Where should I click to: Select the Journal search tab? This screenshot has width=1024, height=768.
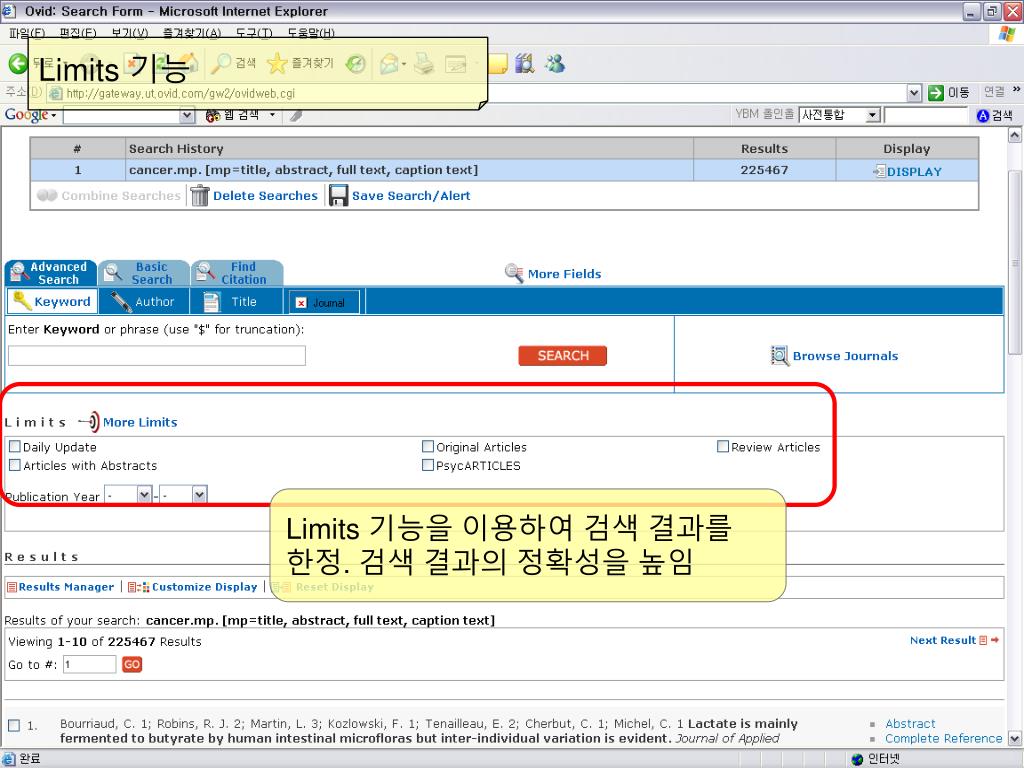(324, 302)
